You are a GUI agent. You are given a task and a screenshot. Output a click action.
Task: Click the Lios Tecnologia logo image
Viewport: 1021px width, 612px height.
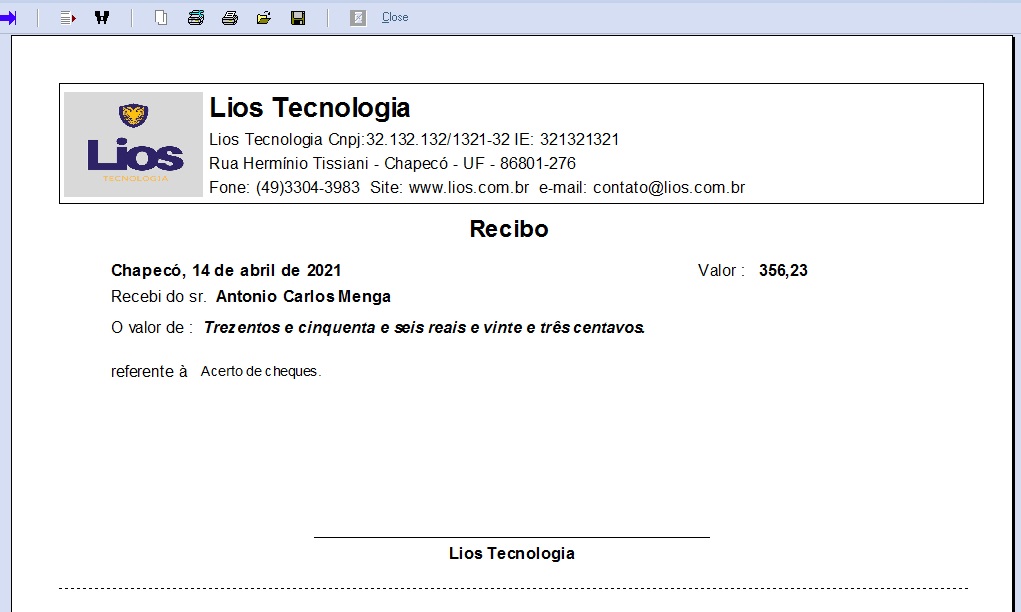134,144
